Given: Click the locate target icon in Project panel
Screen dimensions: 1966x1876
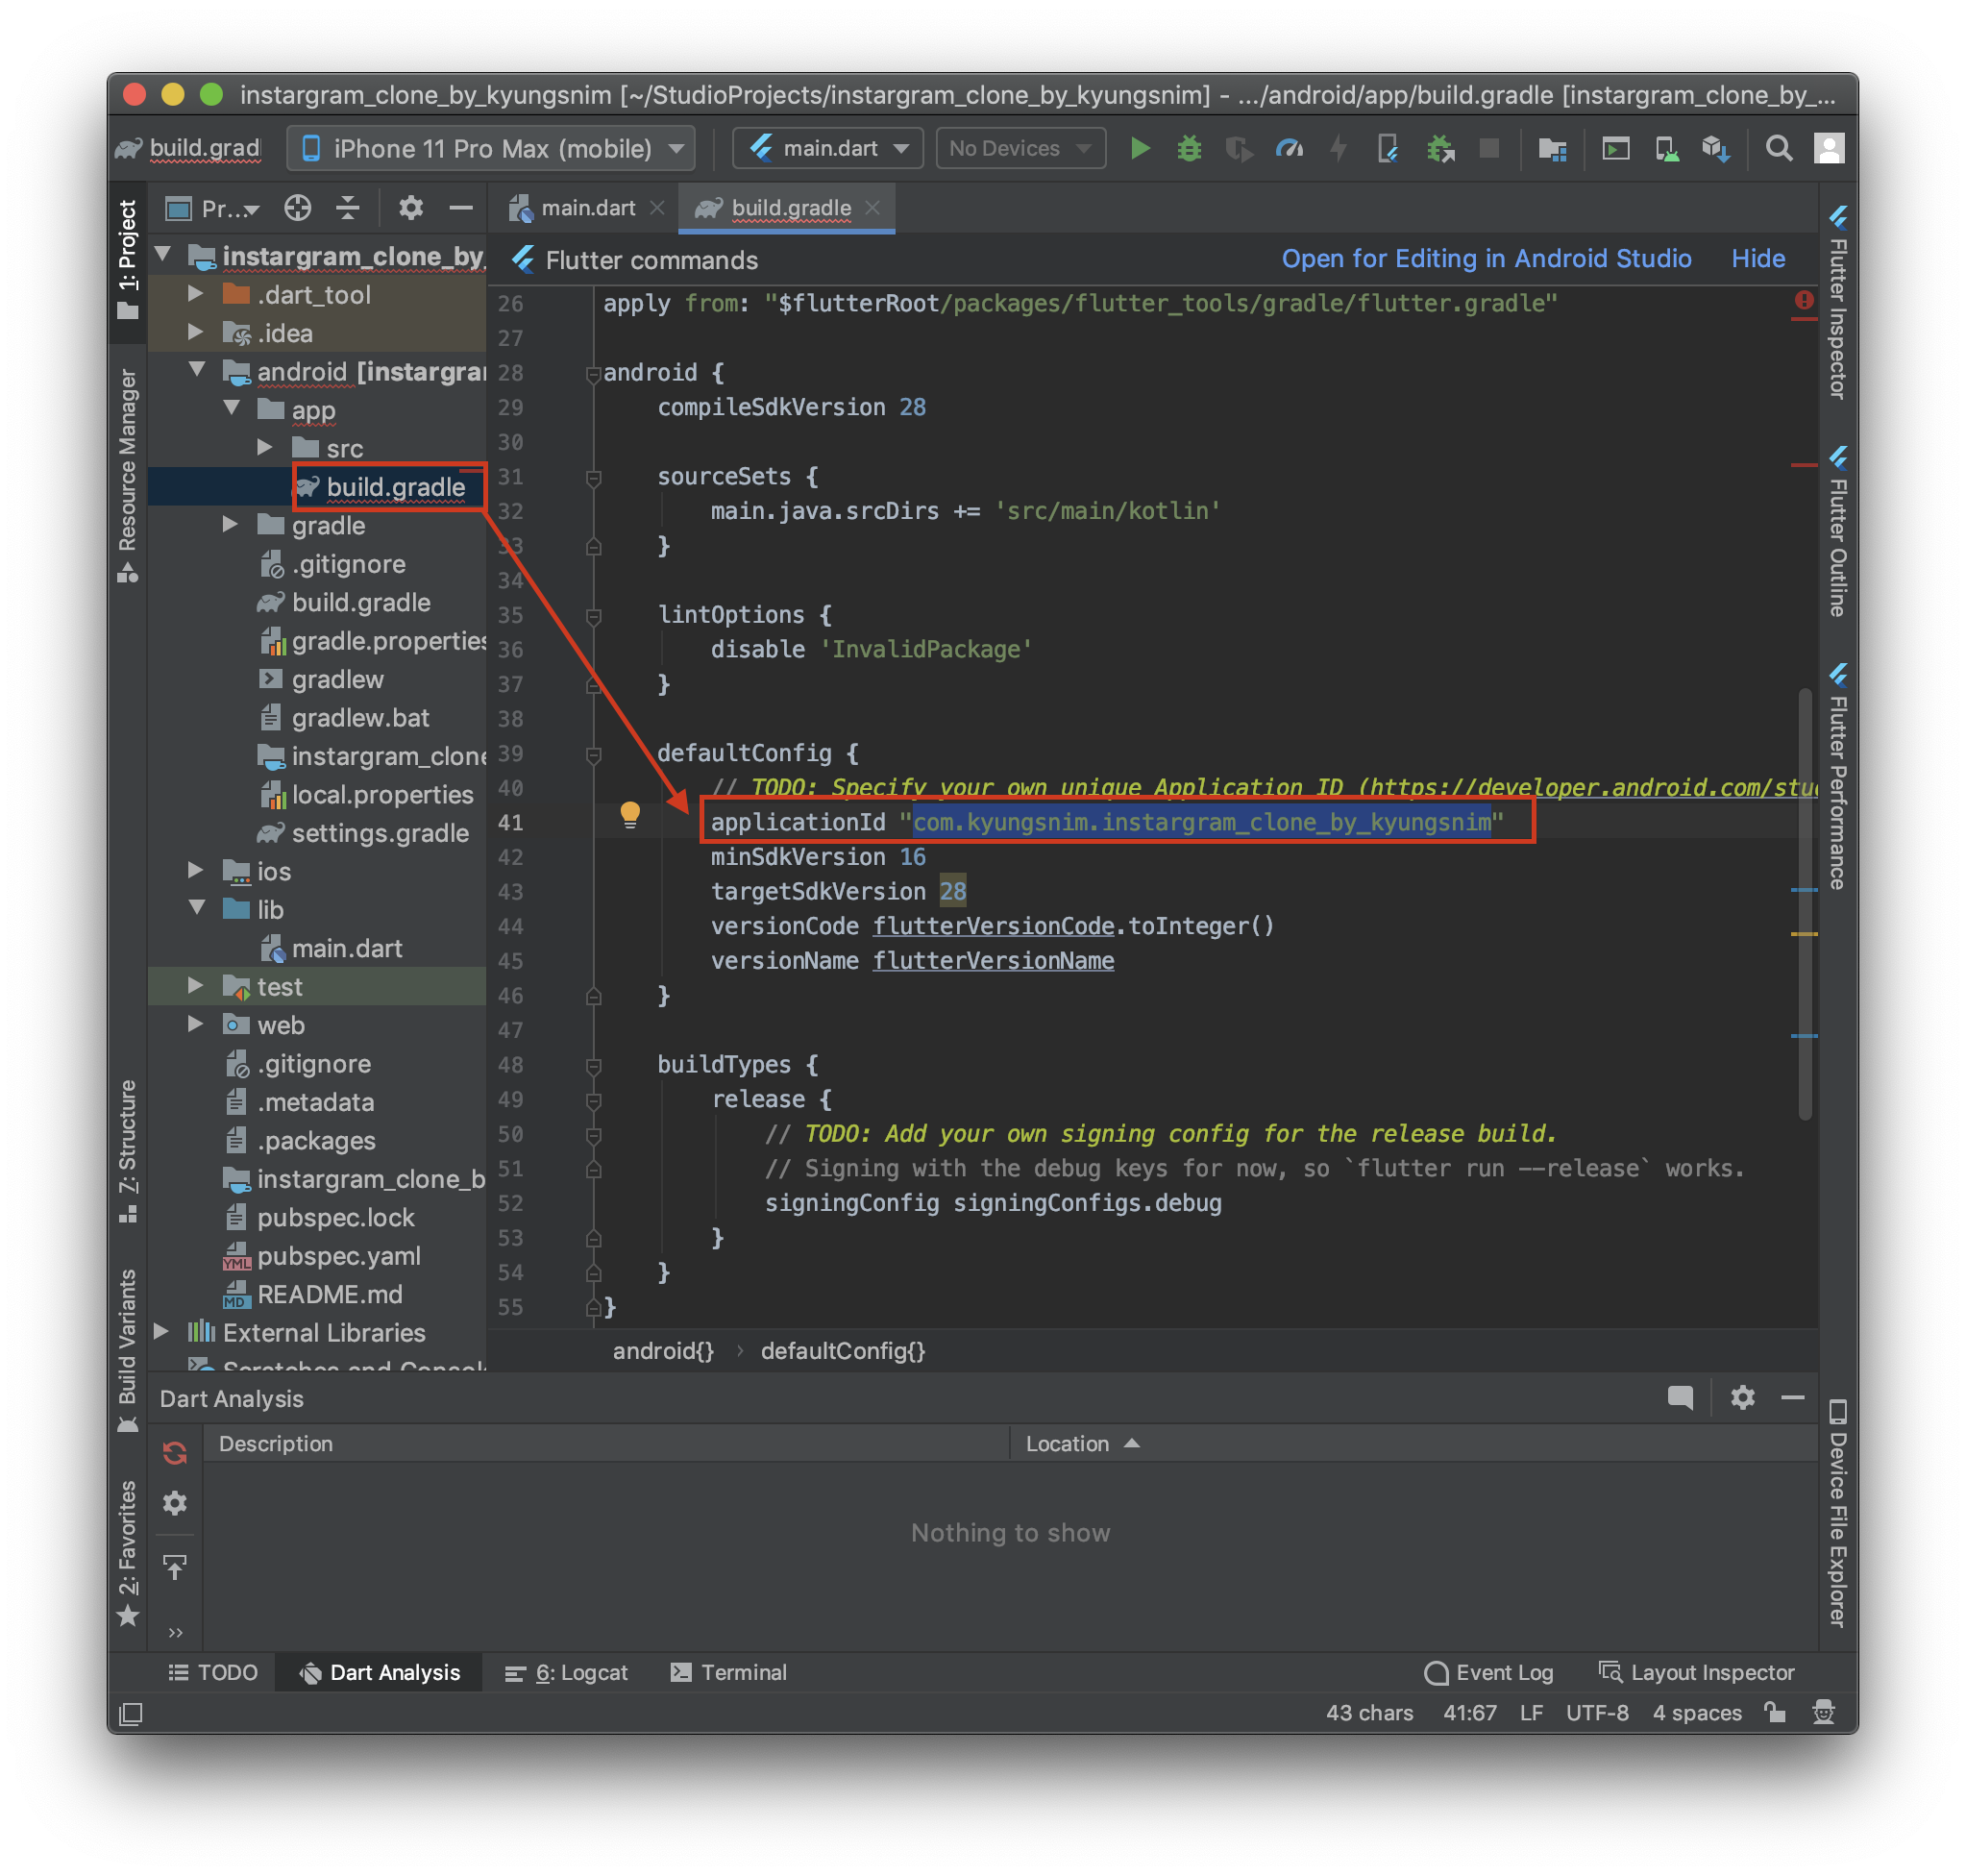Looking at the screenshot, I should 297,208.
